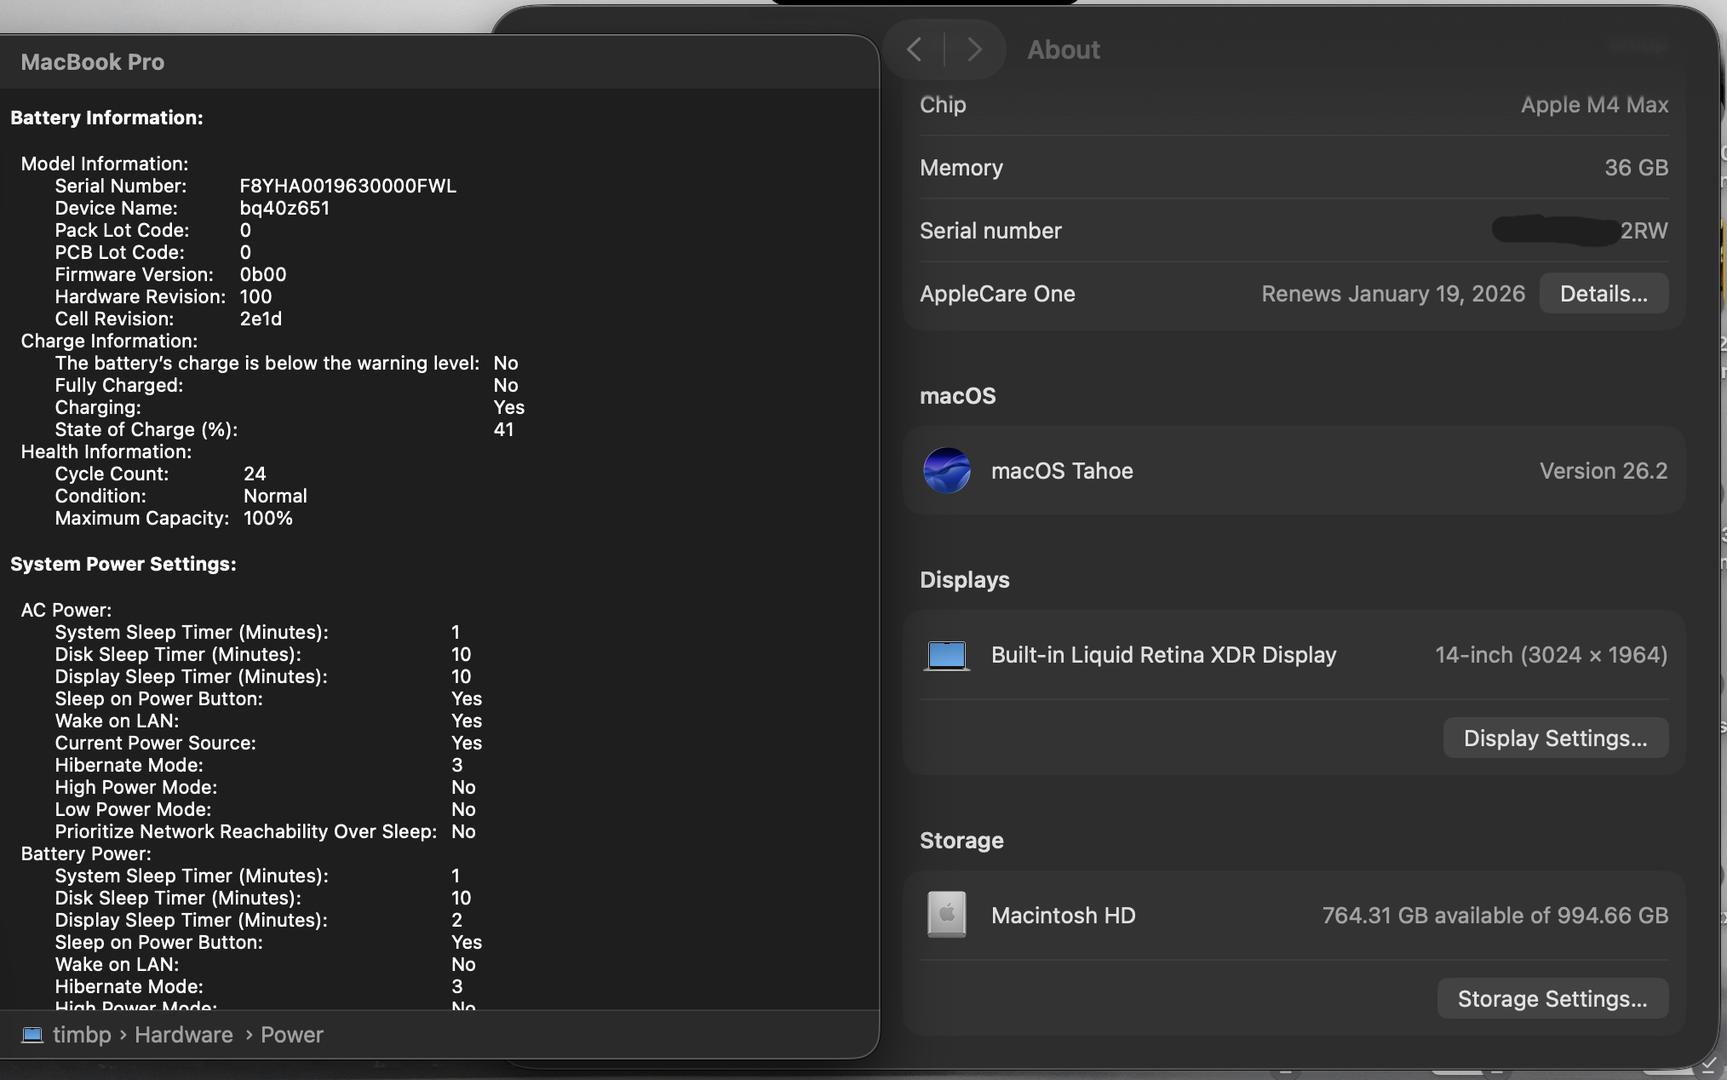Click the Apple M4 Max chip value

[1594, 105]
